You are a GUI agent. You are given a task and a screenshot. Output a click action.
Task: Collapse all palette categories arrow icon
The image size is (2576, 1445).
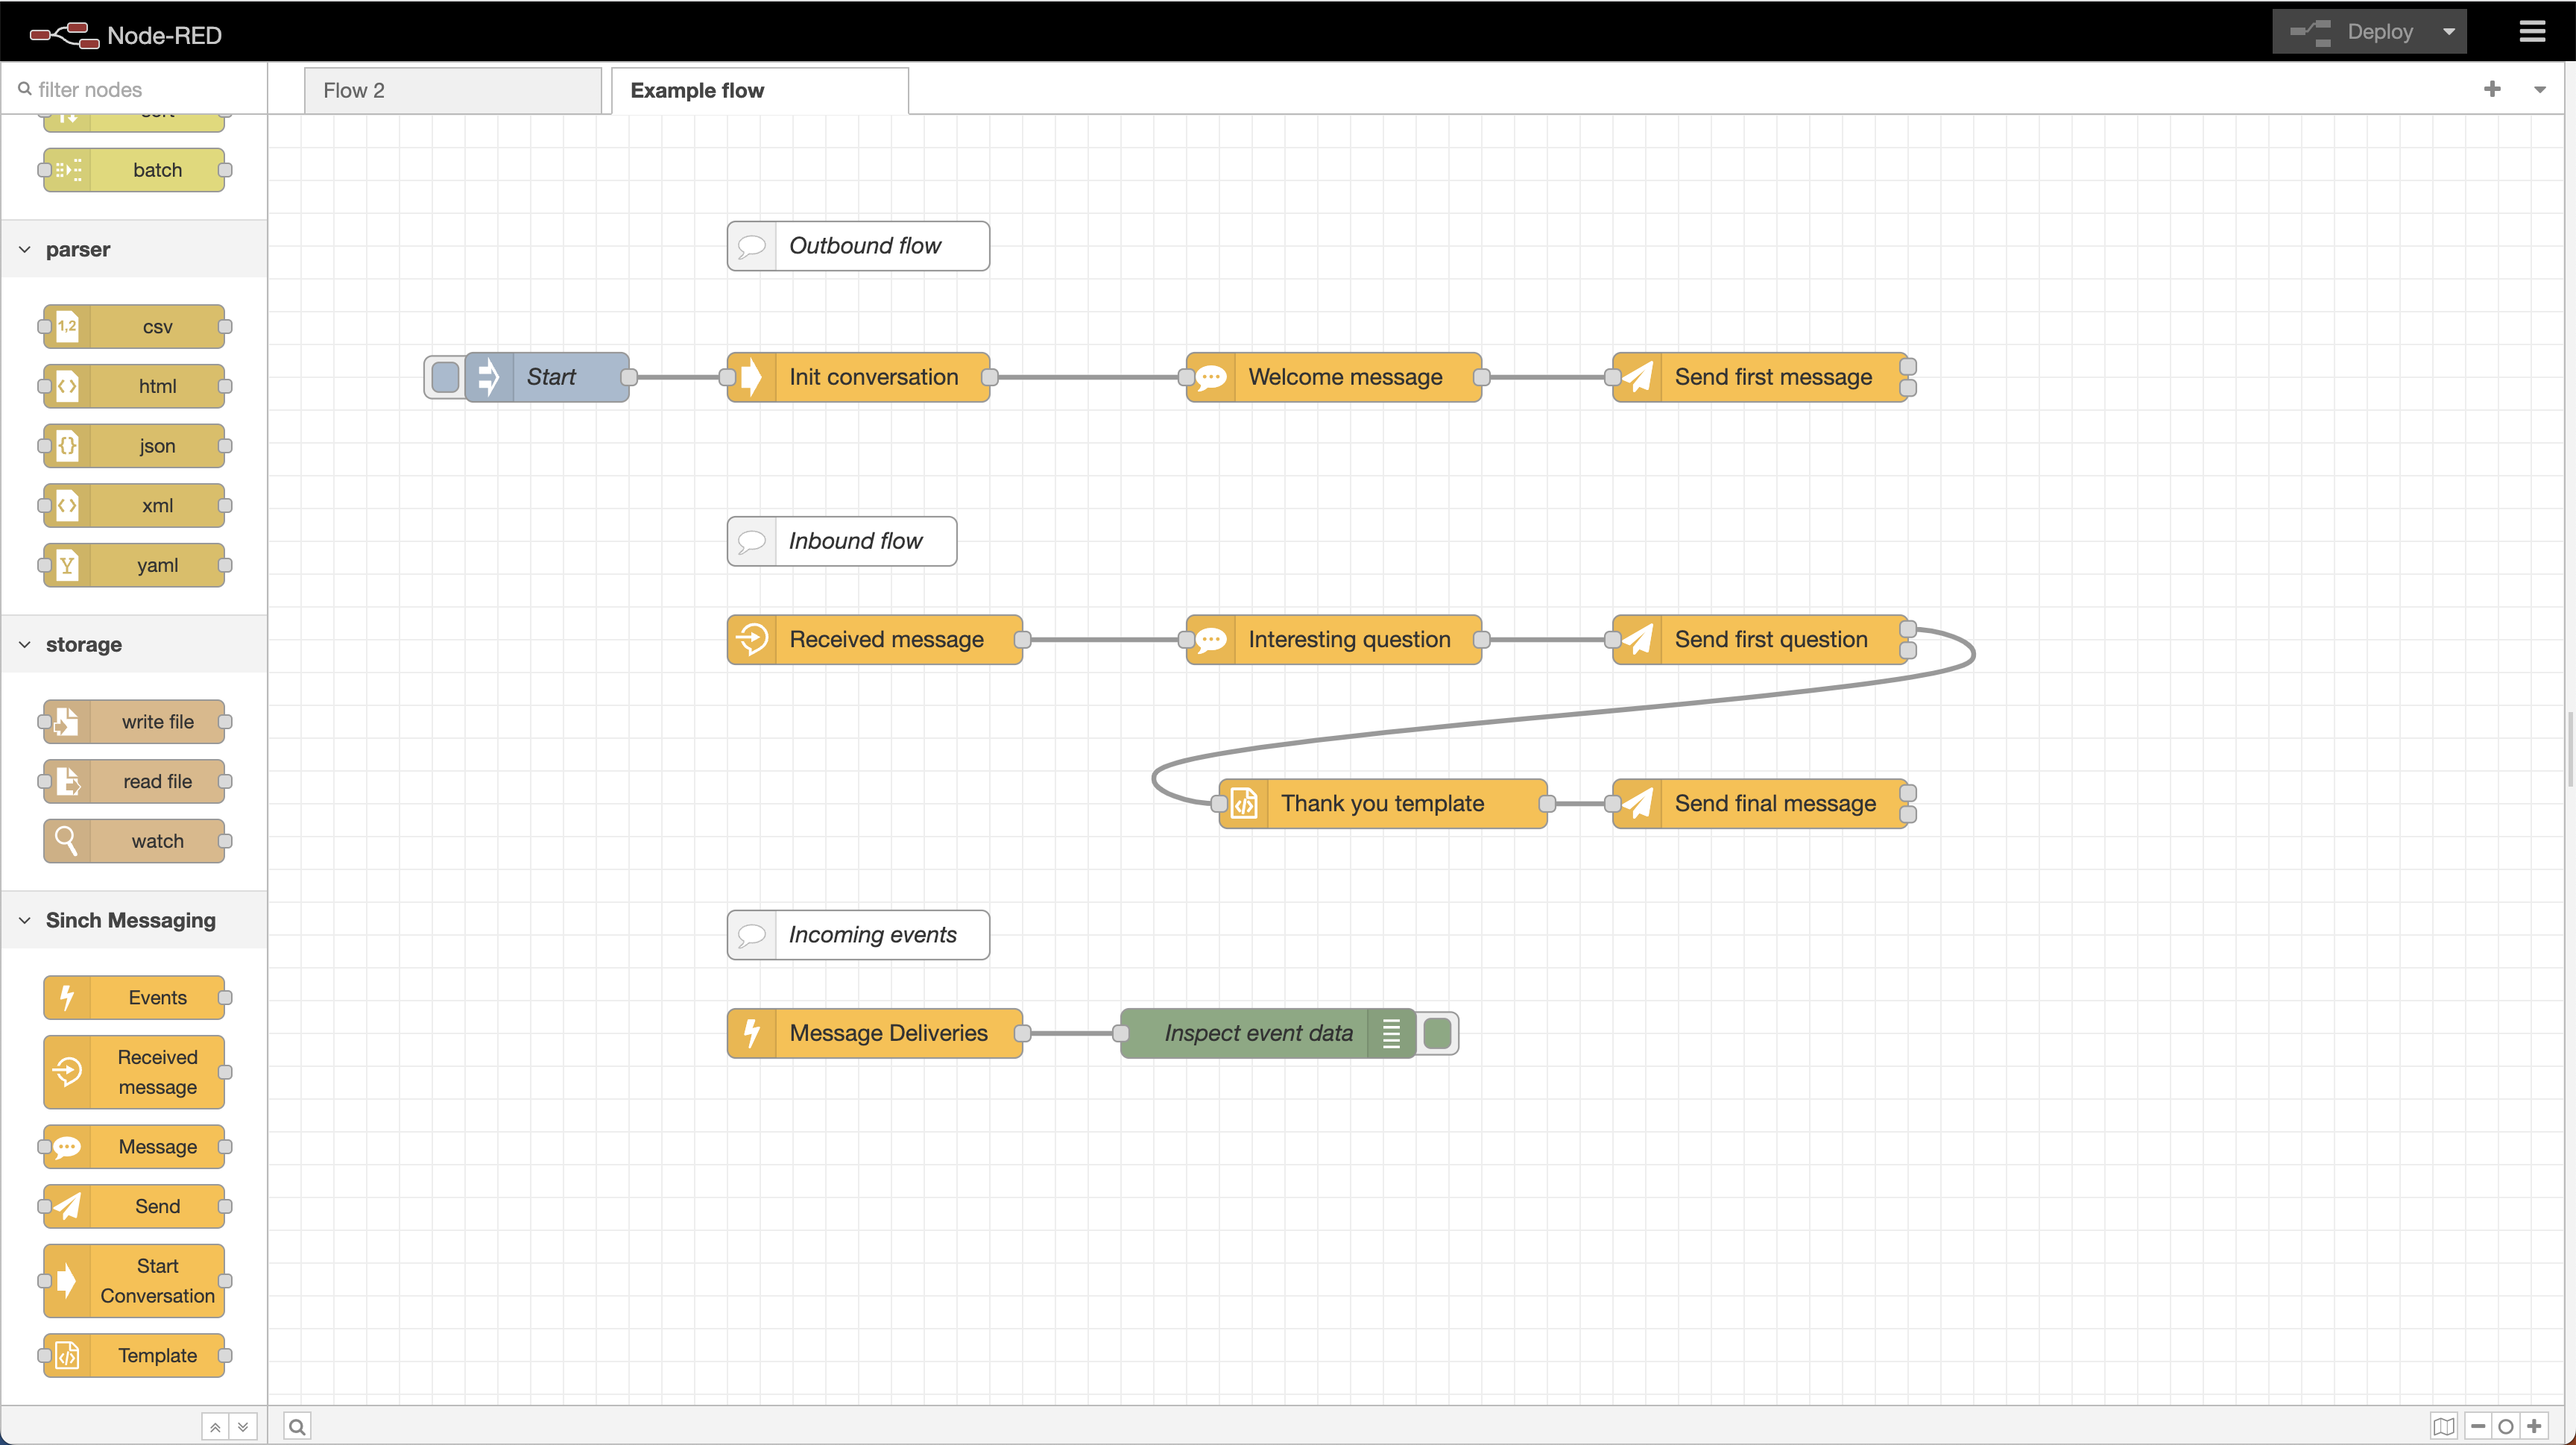tap(215, 1427)
